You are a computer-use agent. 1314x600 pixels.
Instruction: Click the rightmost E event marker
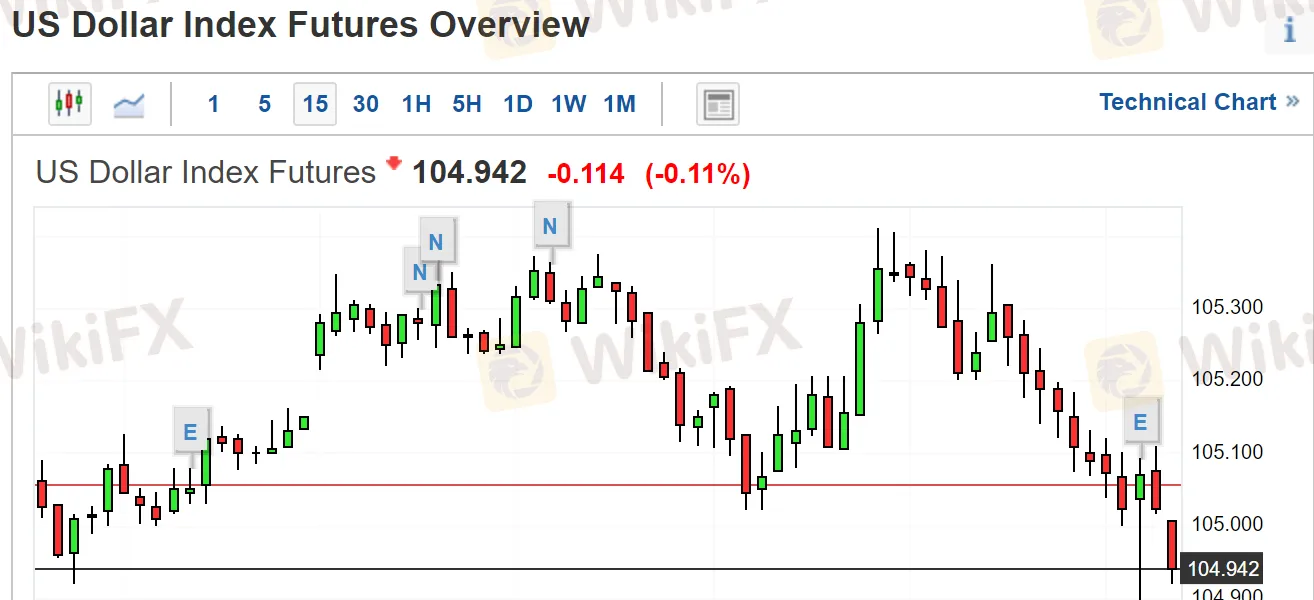click(x=1140, y=422)
